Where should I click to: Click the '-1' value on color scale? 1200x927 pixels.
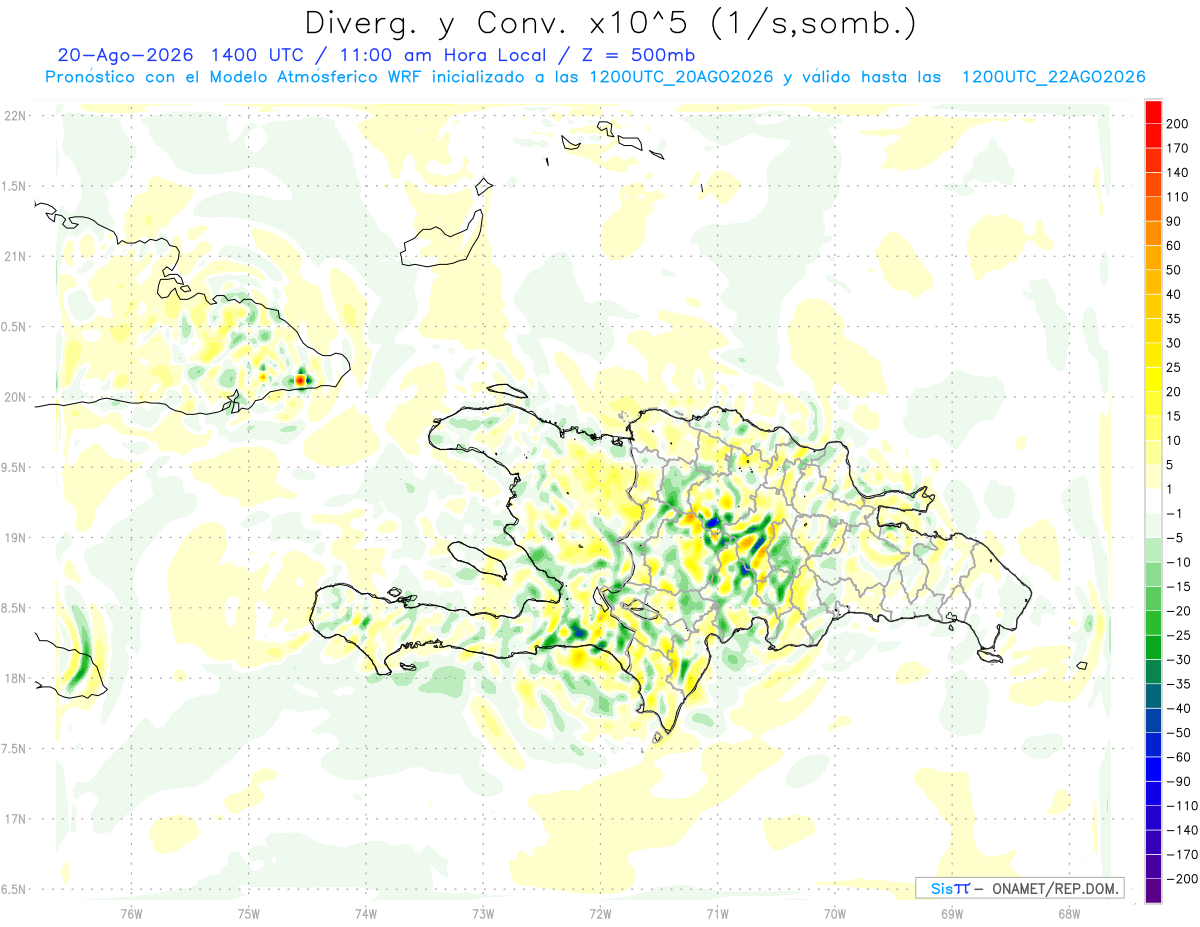(1176, 514)
